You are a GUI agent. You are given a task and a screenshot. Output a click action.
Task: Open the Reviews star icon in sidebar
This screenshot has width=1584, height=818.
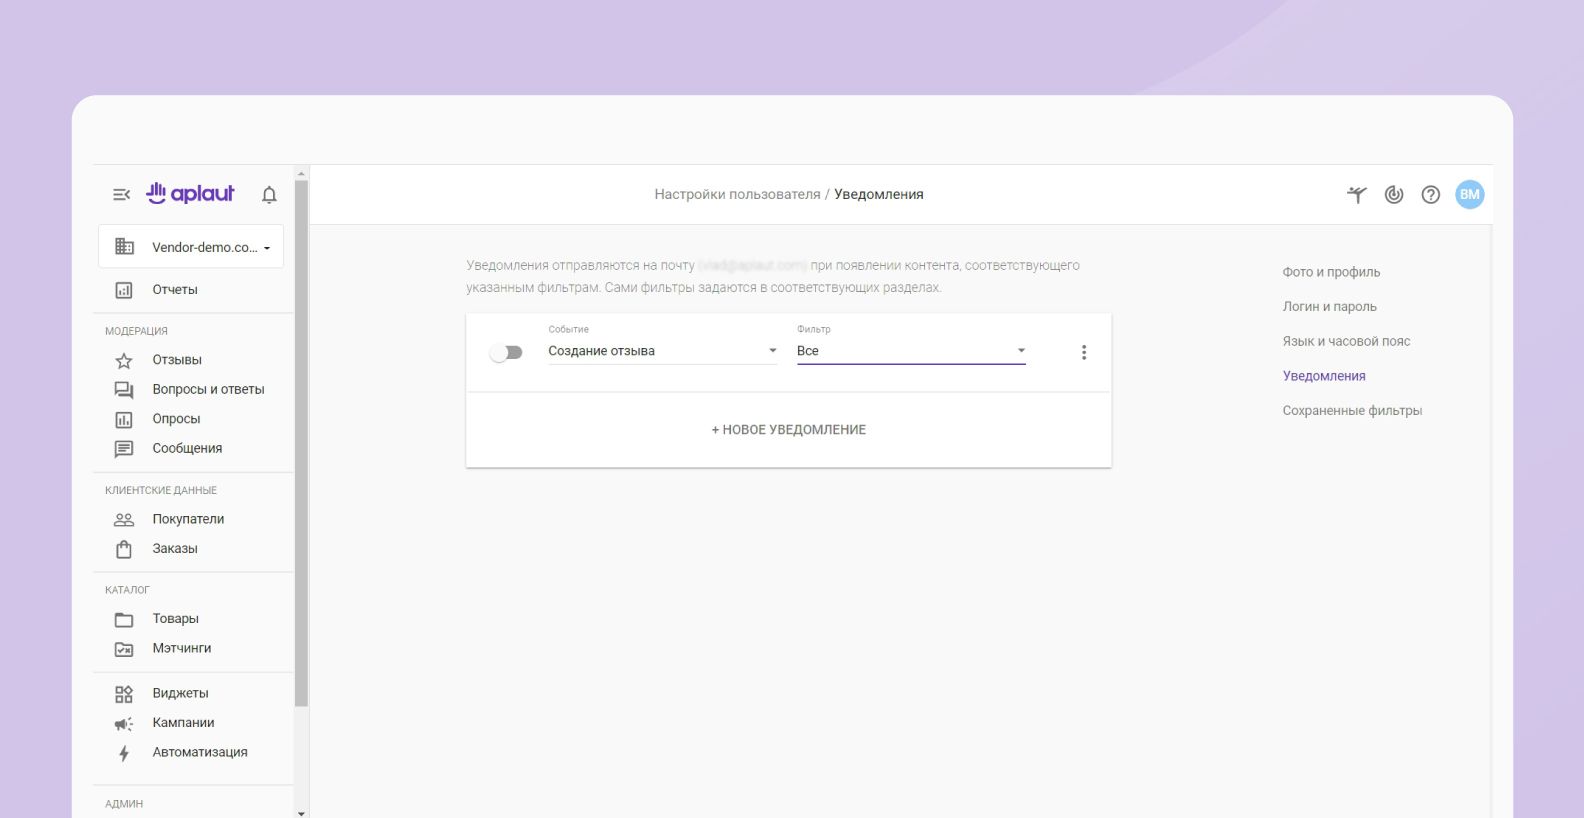coord(124,360)
